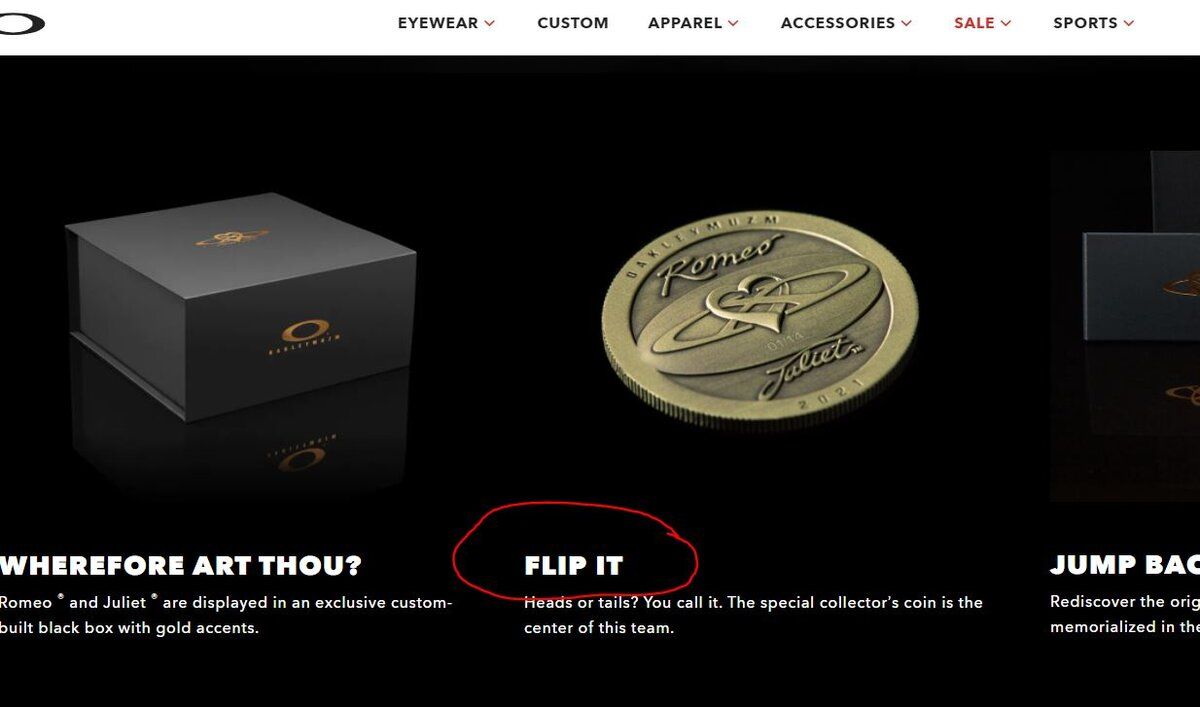Go to the red Sale menu
Image resolution: width=1200 pixels, height=707 pixels.
974,23
